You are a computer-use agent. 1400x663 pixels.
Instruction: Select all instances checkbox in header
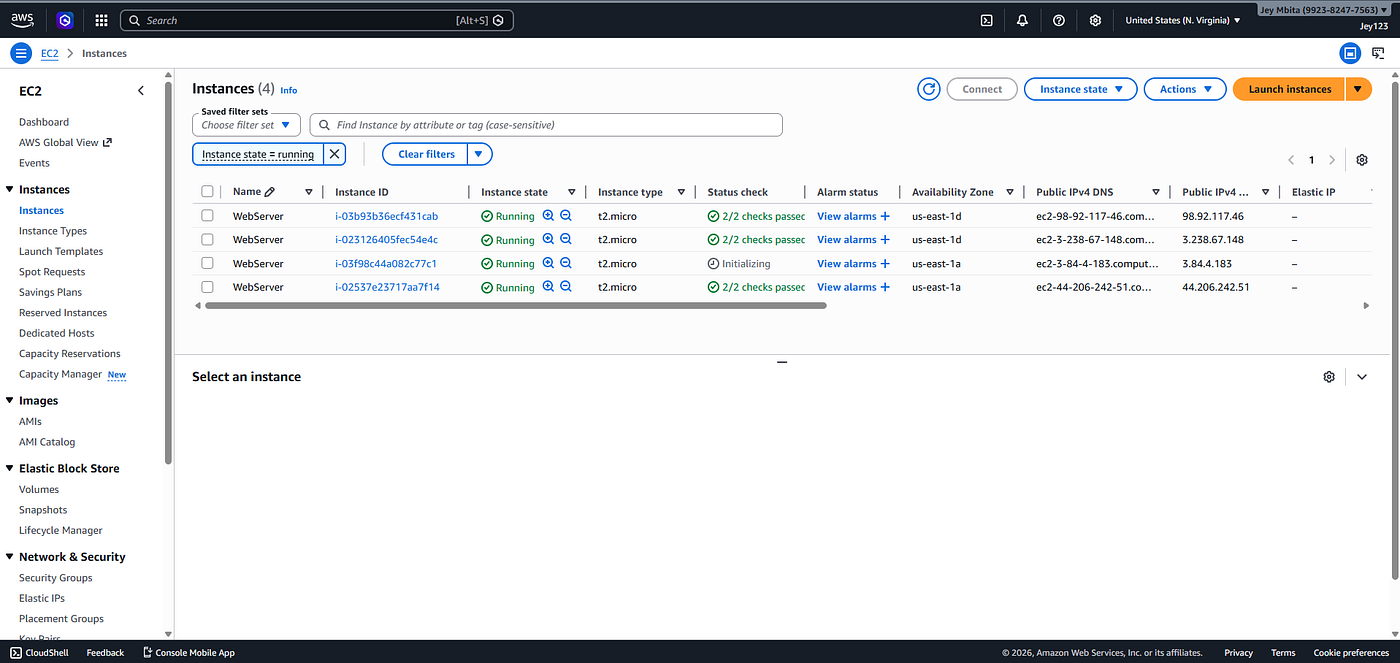coord(207,192)
